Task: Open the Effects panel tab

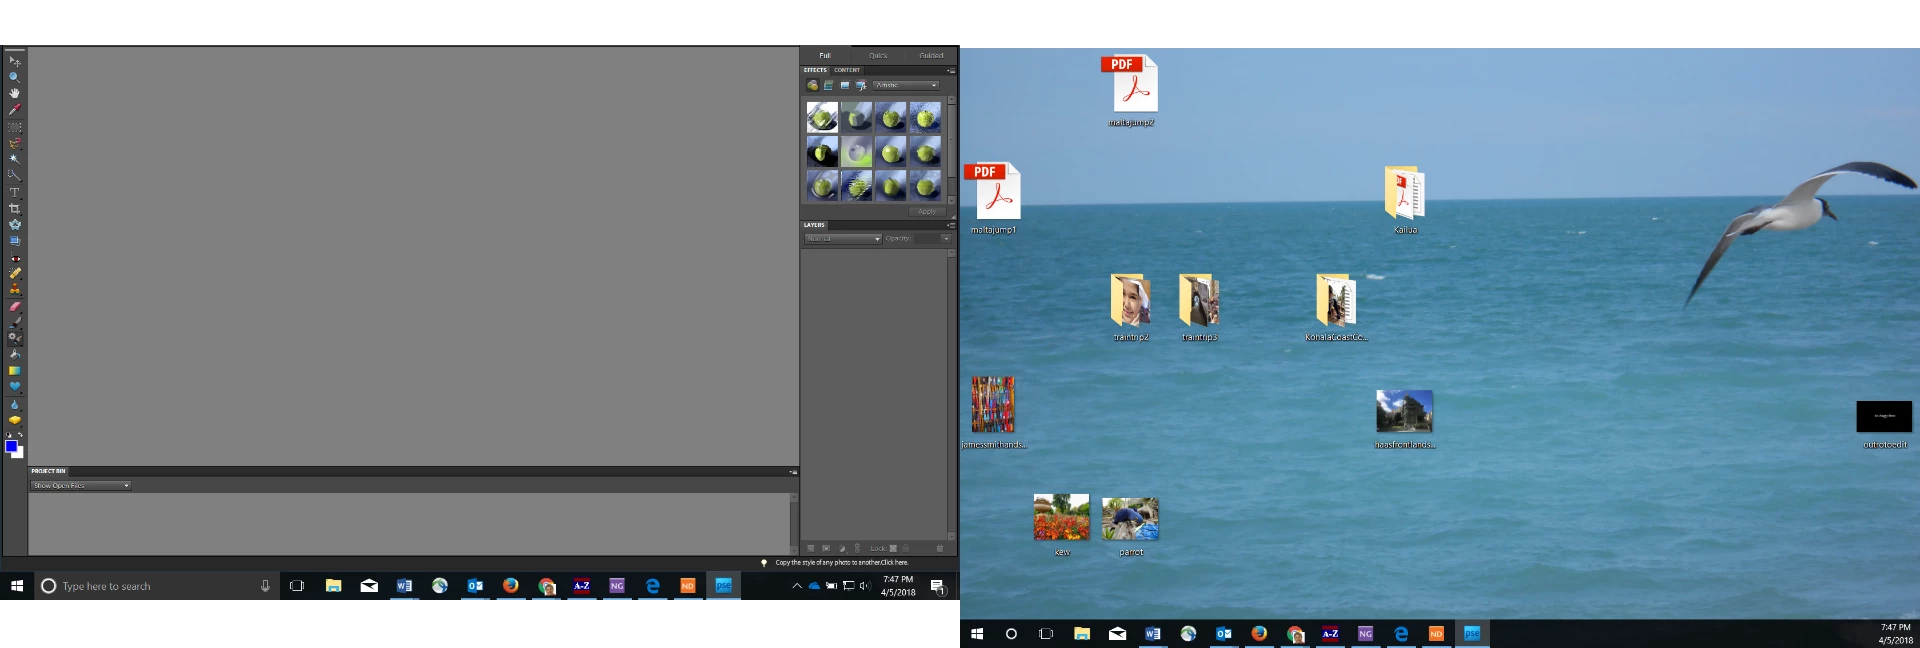Action: coord(815,70)
